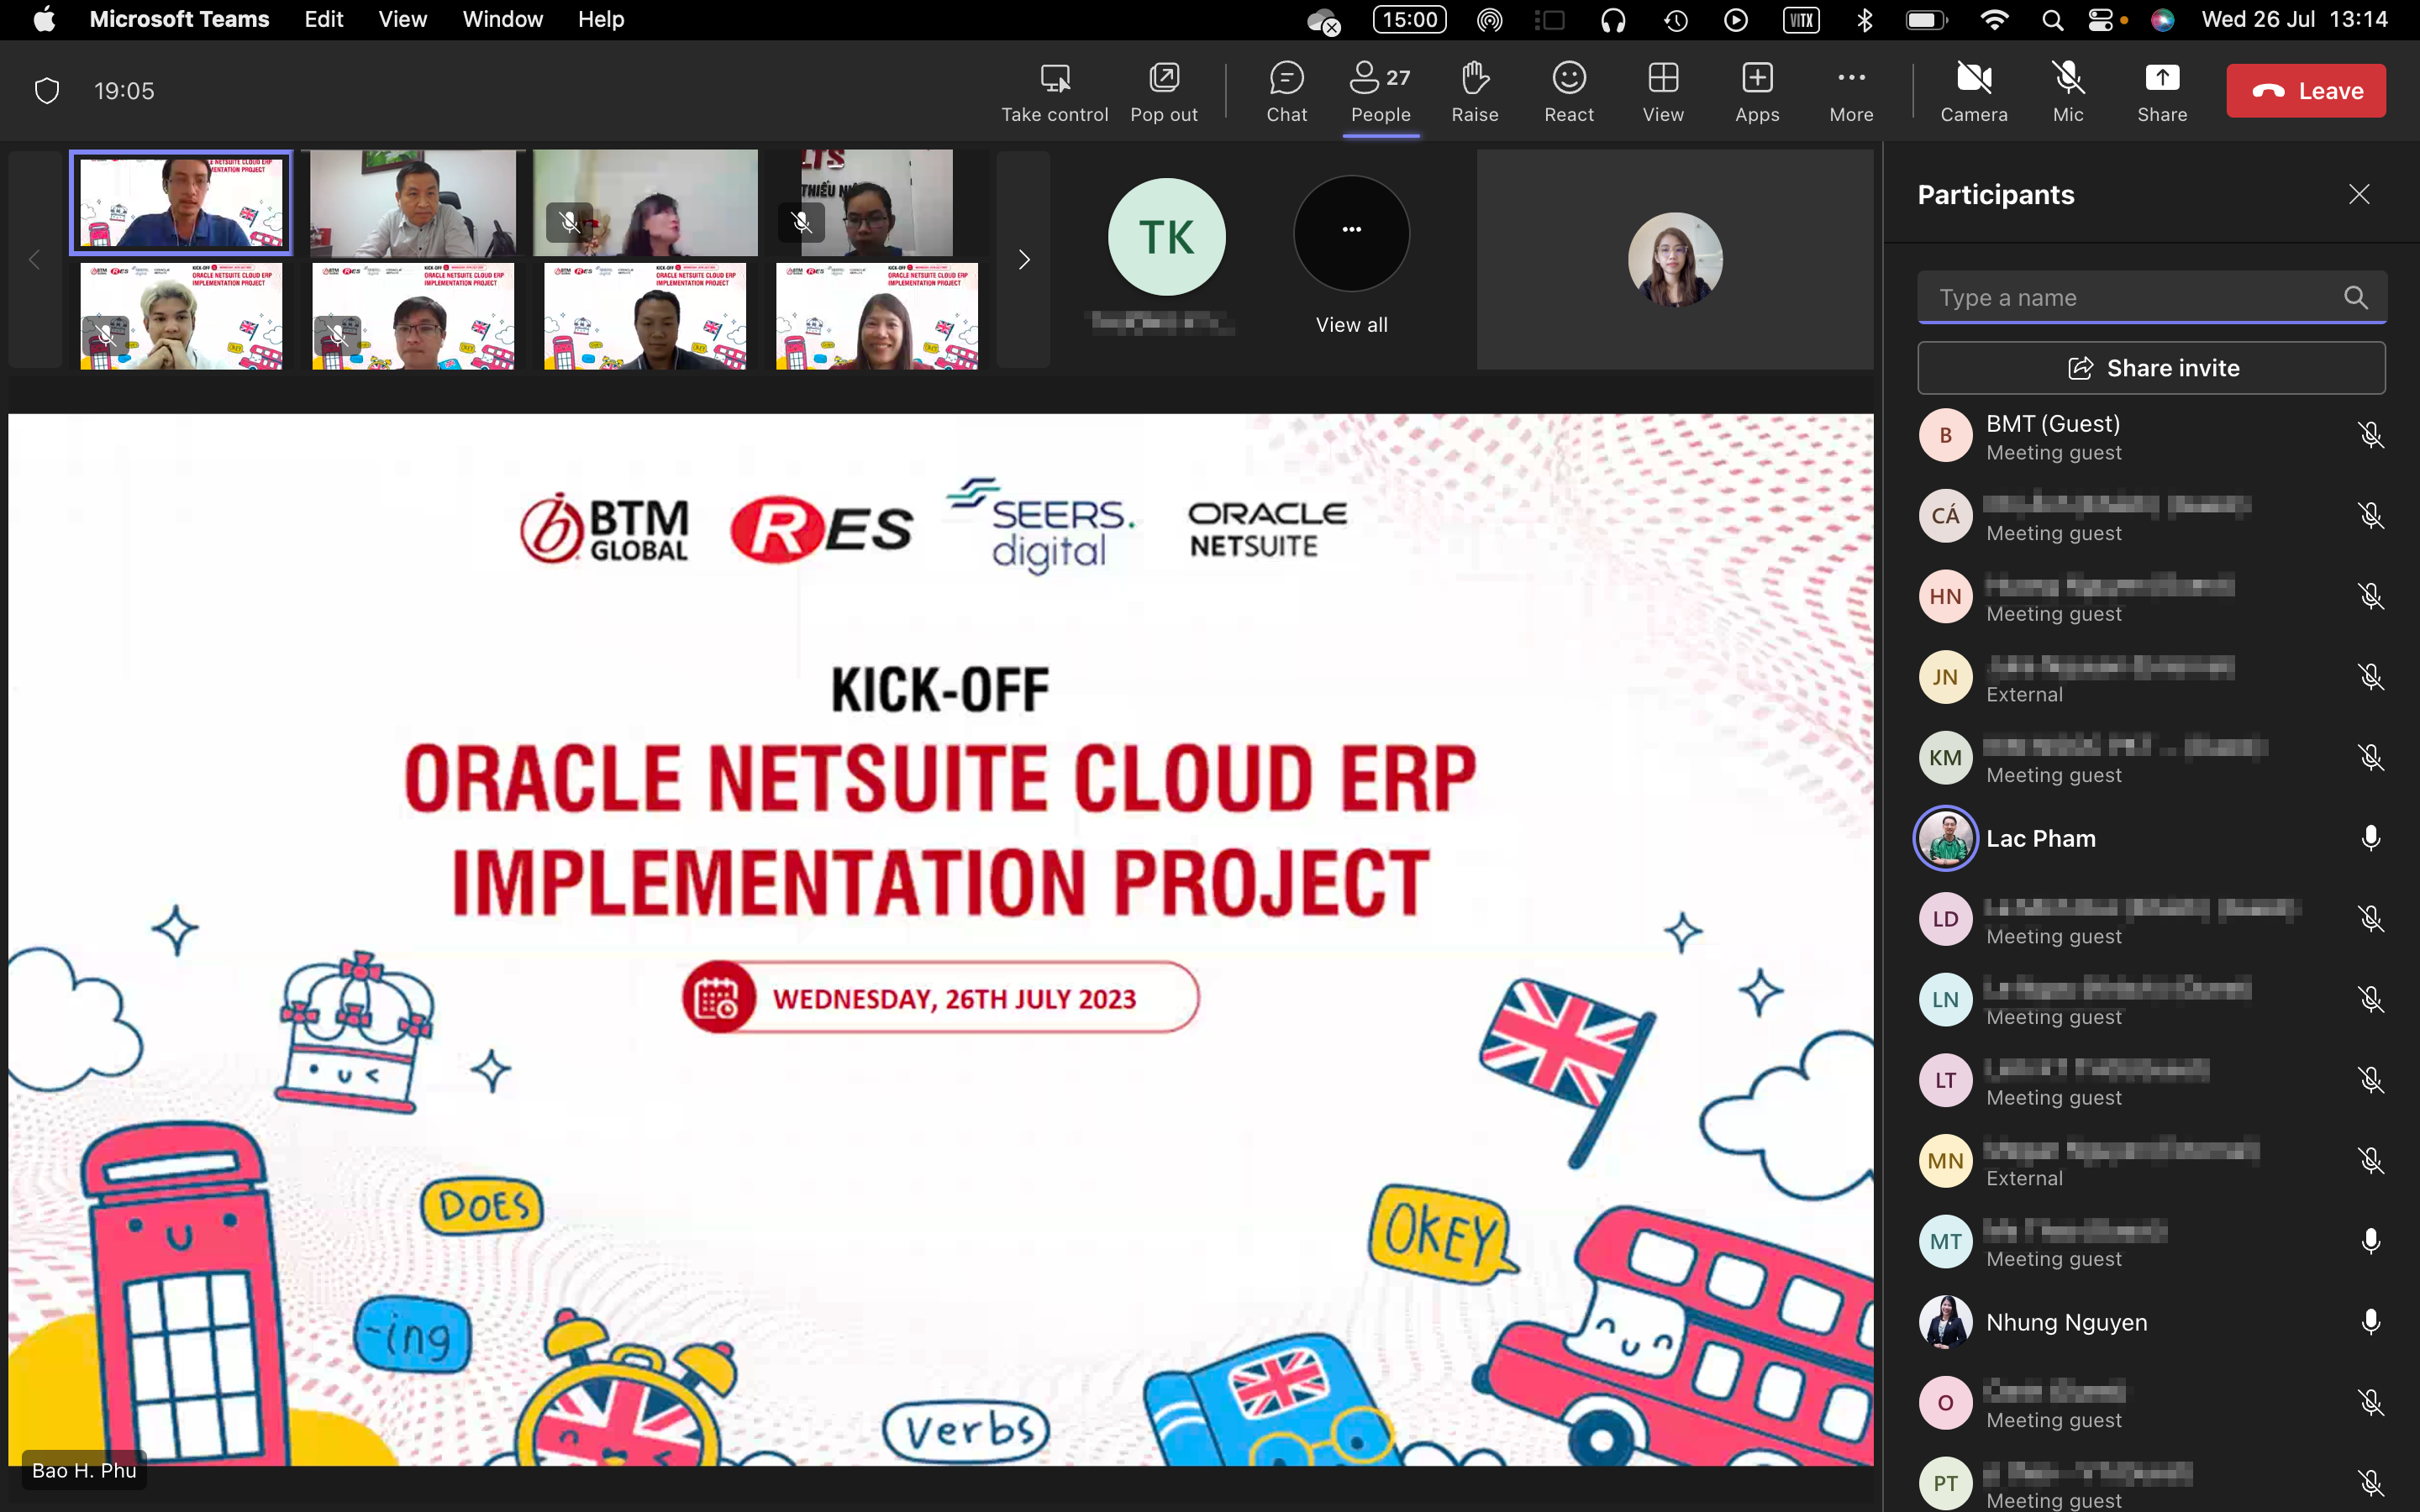Toggle the People participants panel
This screenshot has width=2420, height=1512.
point(1381,92)
